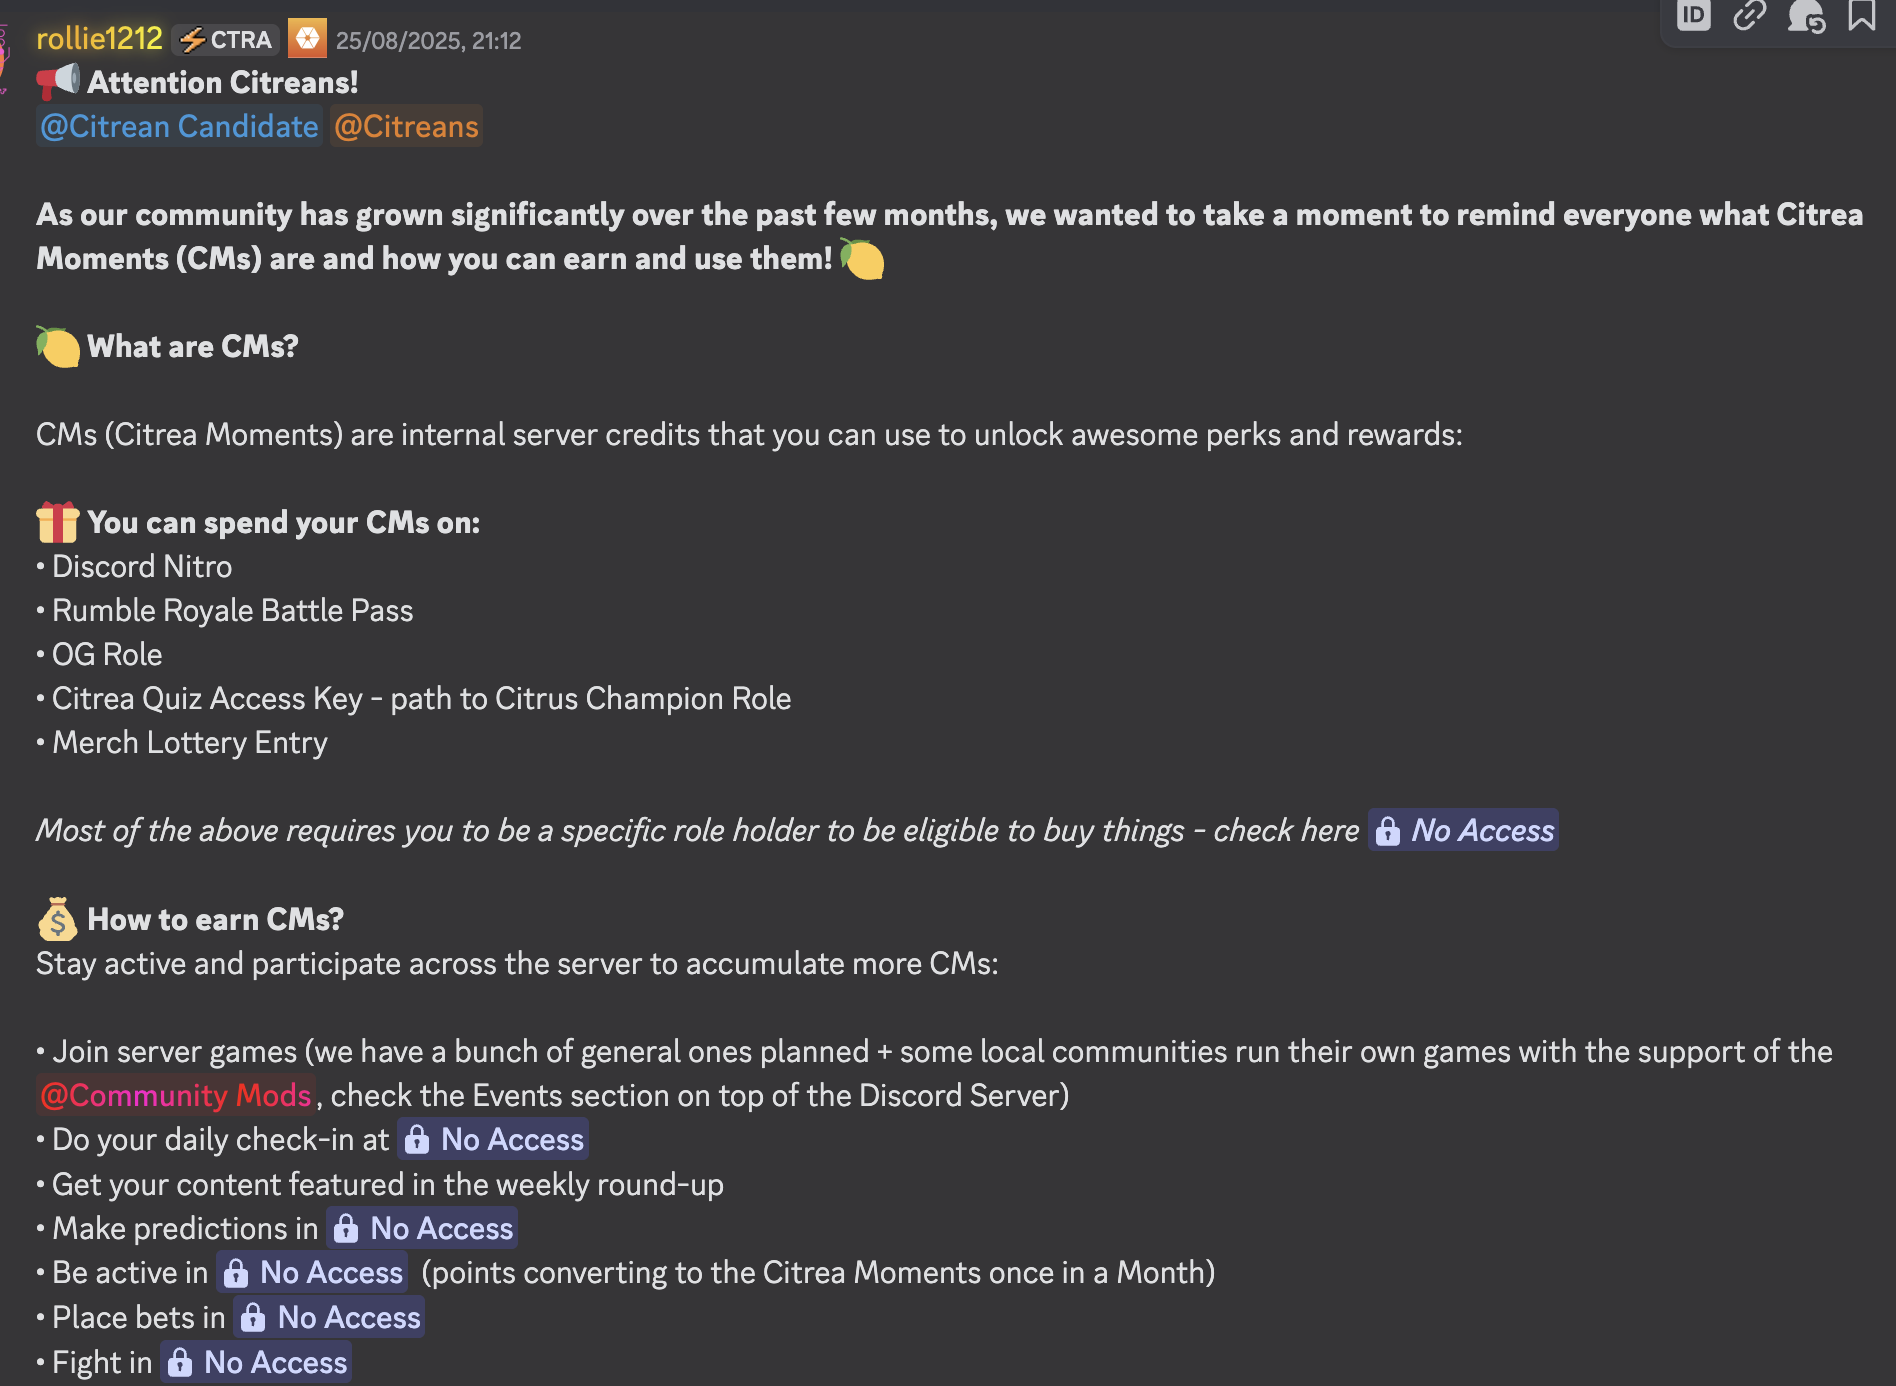Bookmark this message with the bookmark icon

point(1862,16)
